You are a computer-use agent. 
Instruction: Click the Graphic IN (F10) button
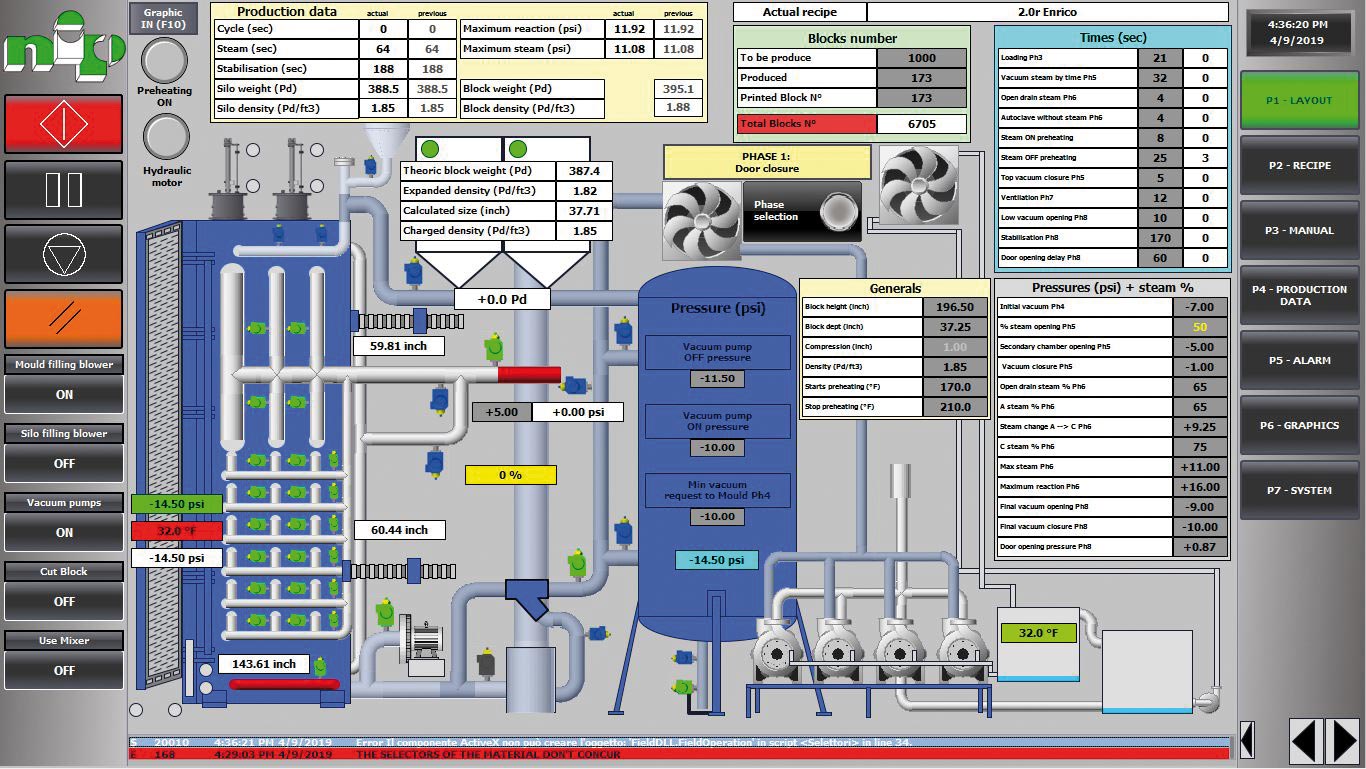(x=163, y=19)
